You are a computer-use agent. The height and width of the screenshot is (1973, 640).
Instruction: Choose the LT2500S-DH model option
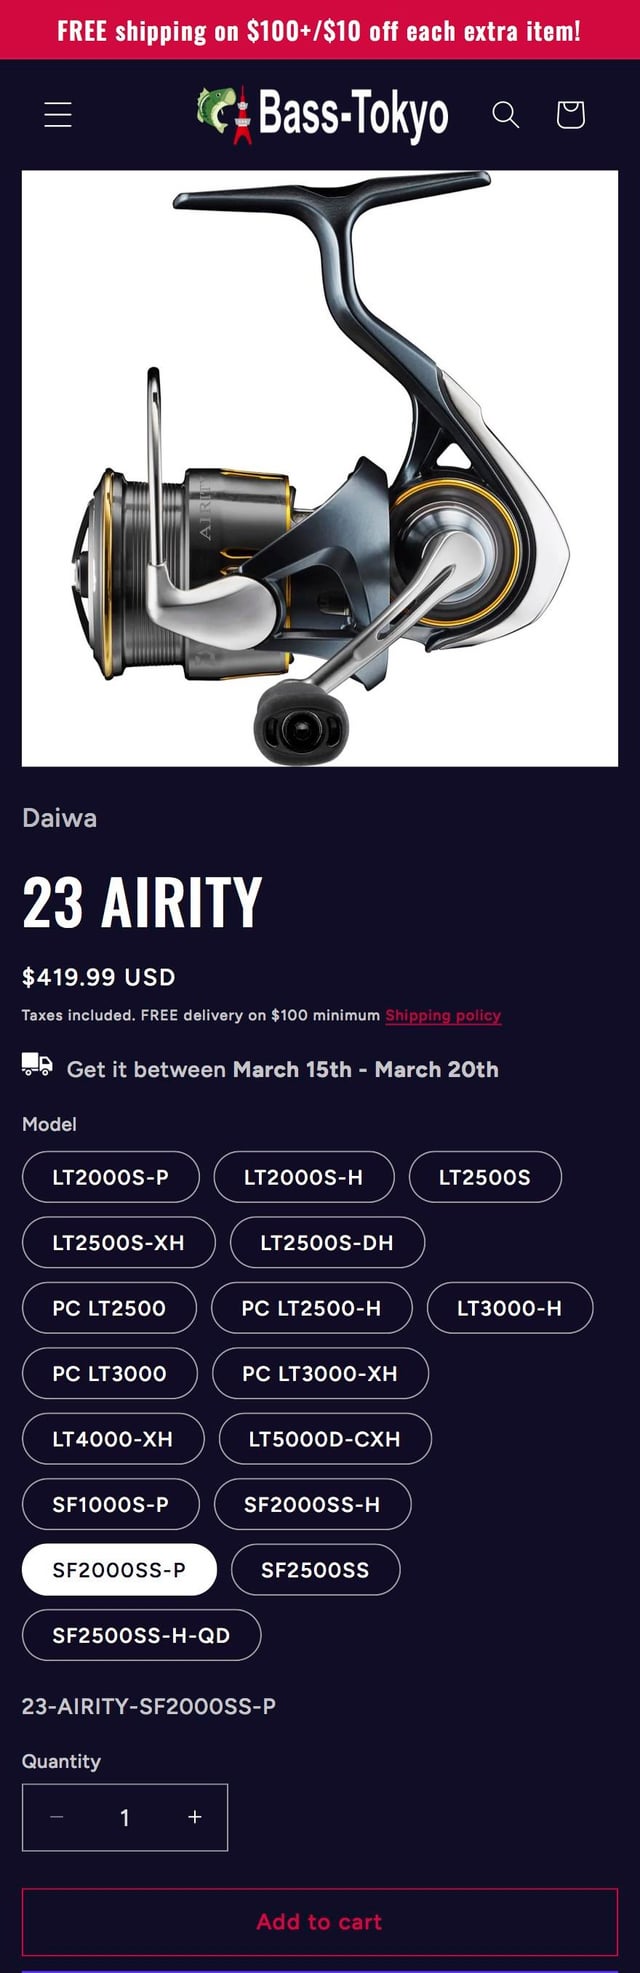coord(327,1243)
